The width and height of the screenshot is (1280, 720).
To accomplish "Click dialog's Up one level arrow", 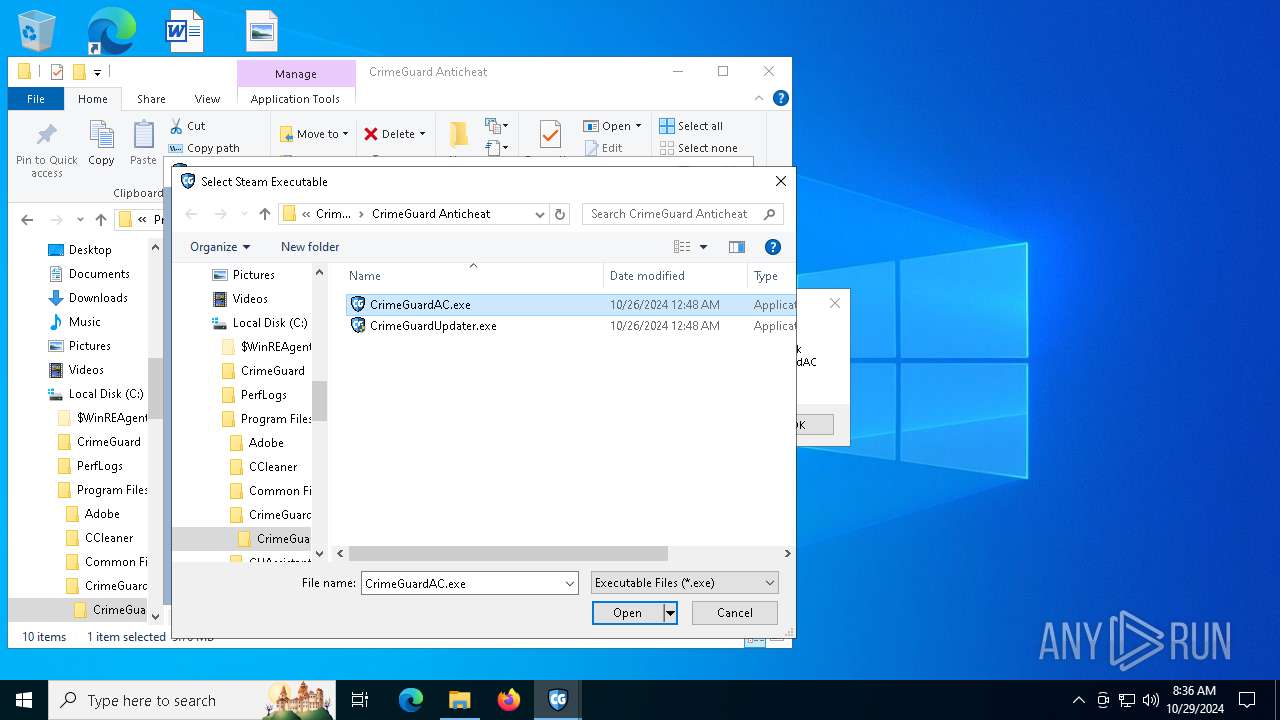I will (x=264, y=214).
